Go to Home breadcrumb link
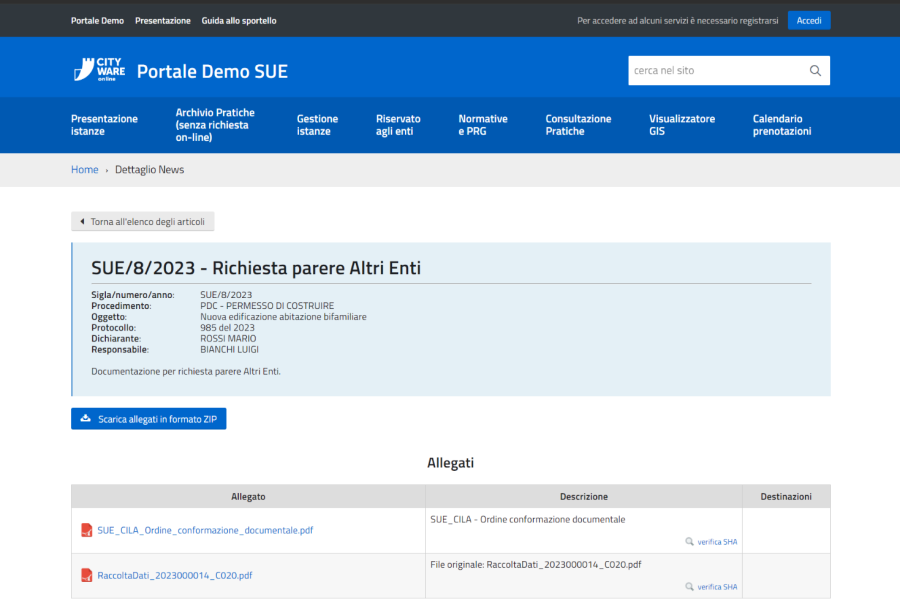 tap(84, 170)
